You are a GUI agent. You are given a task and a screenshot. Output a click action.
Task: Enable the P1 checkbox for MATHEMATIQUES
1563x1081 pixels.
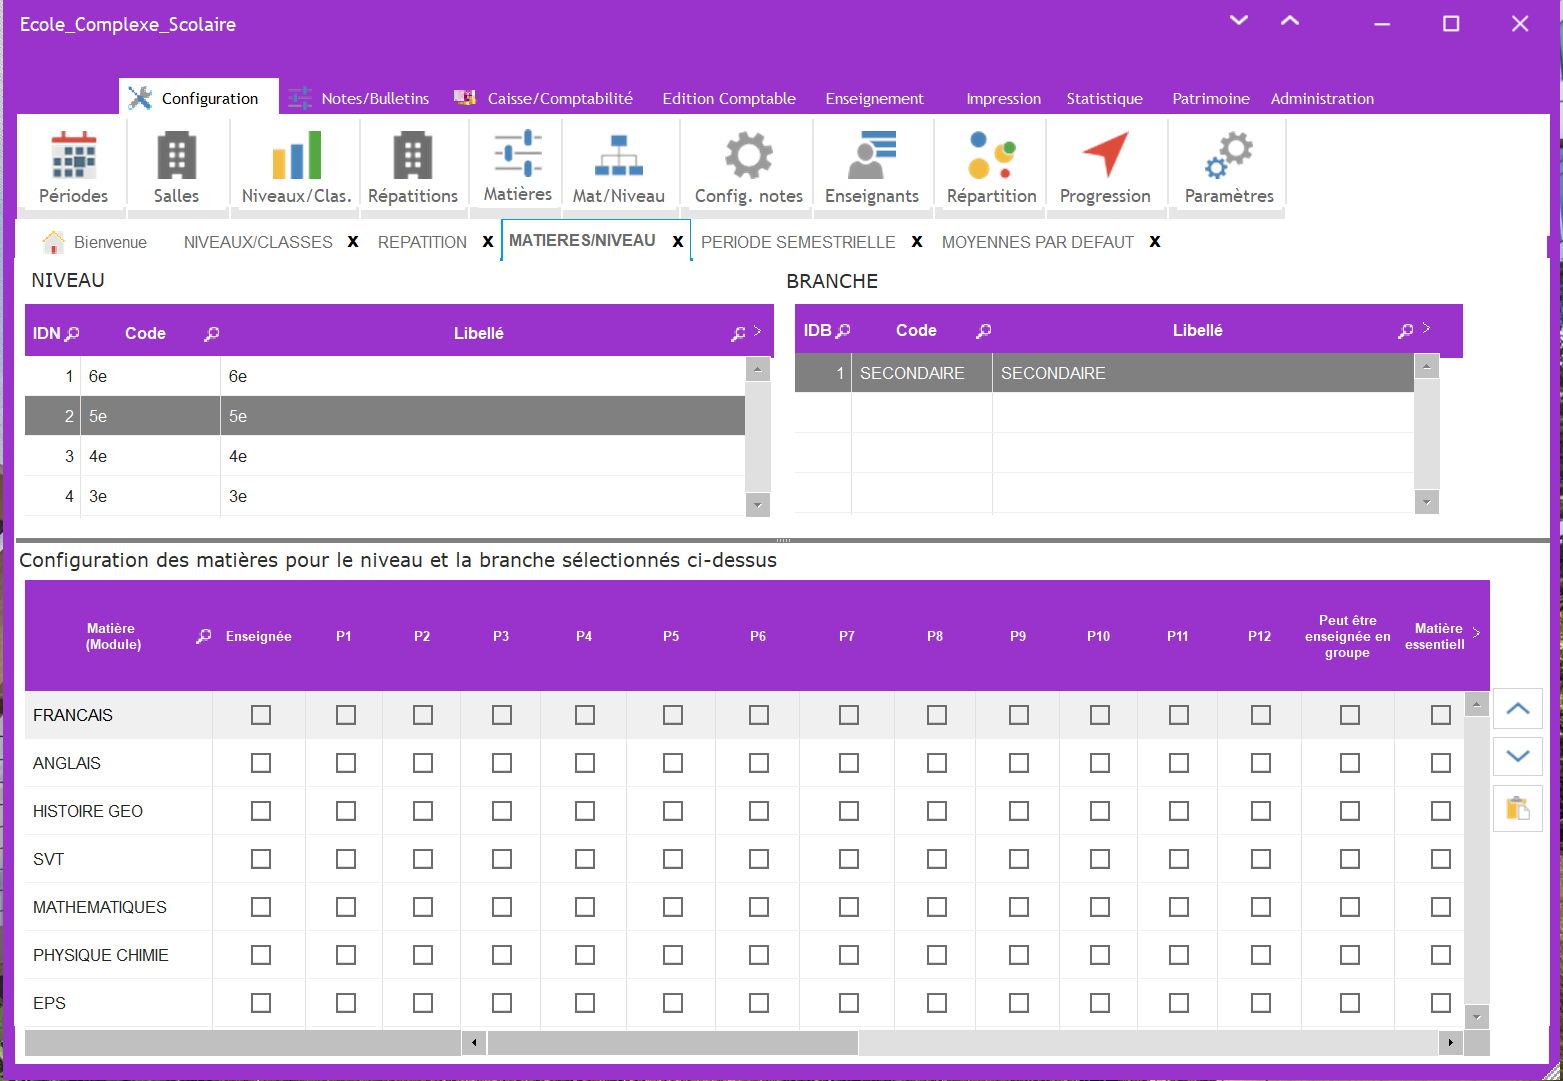[x=346, y=907]
